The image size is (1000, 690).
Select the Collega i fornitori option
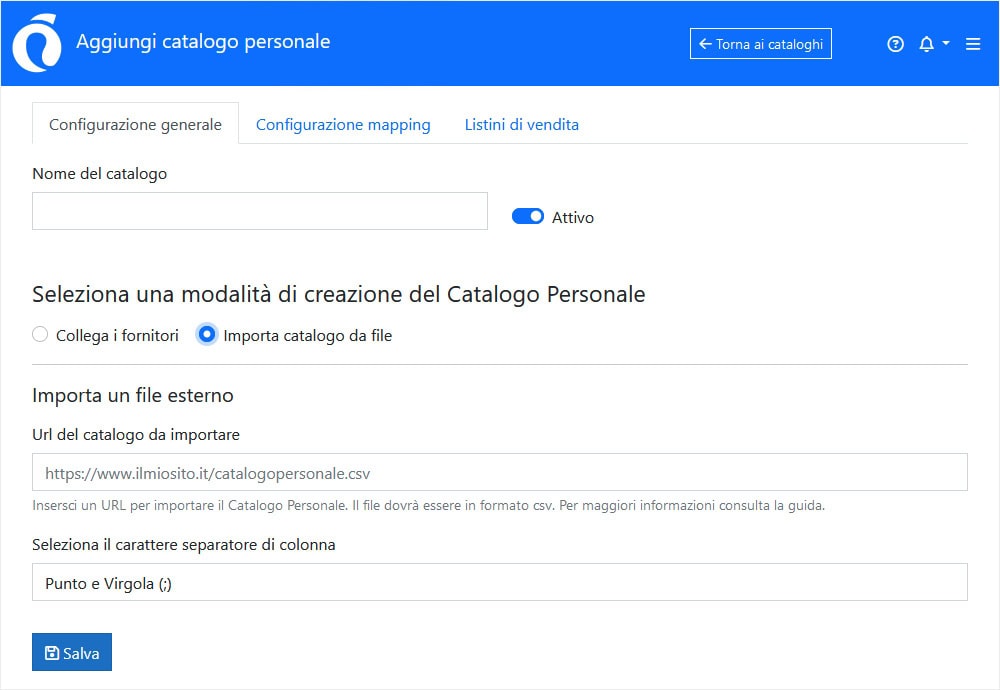40,335
